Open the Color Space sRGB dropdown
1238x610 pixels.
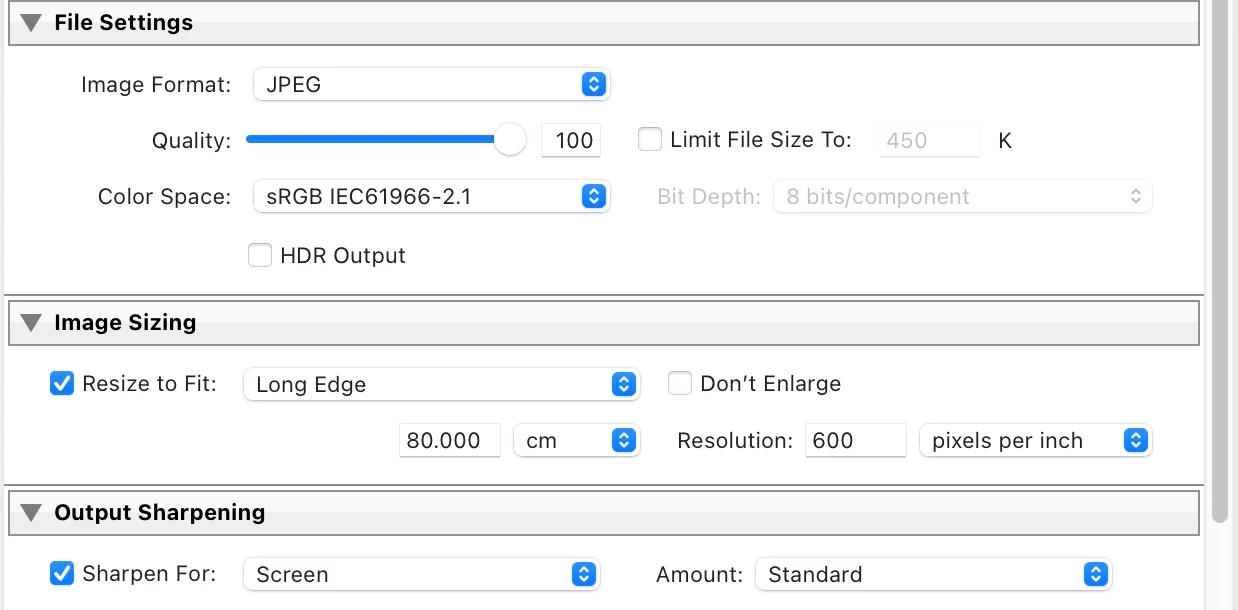pos(431,197)
